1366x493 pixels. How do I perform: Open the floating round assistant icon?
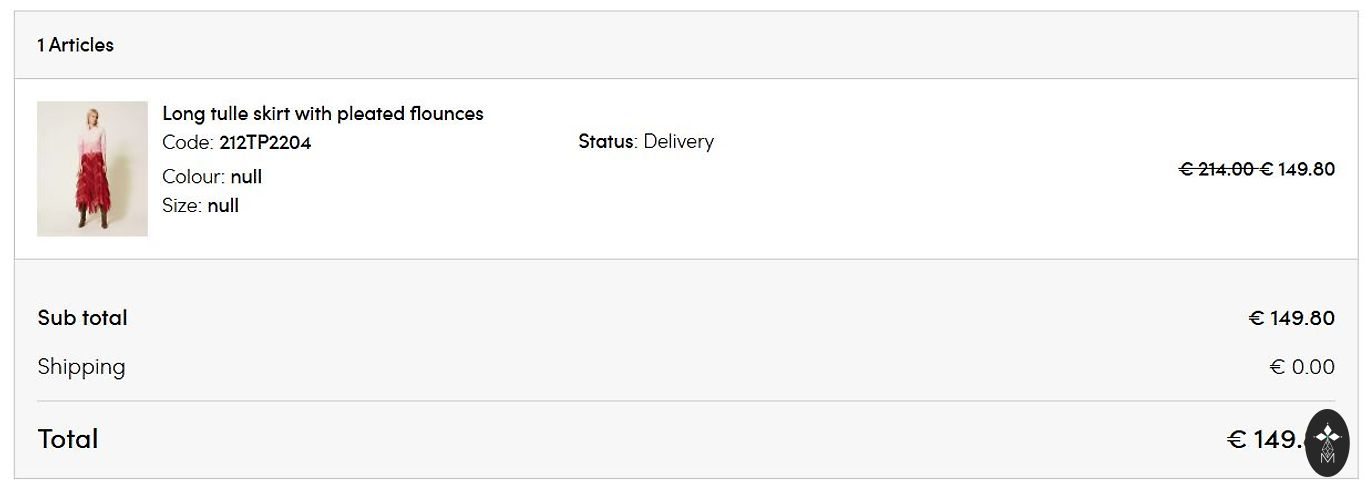point(1327,442)
